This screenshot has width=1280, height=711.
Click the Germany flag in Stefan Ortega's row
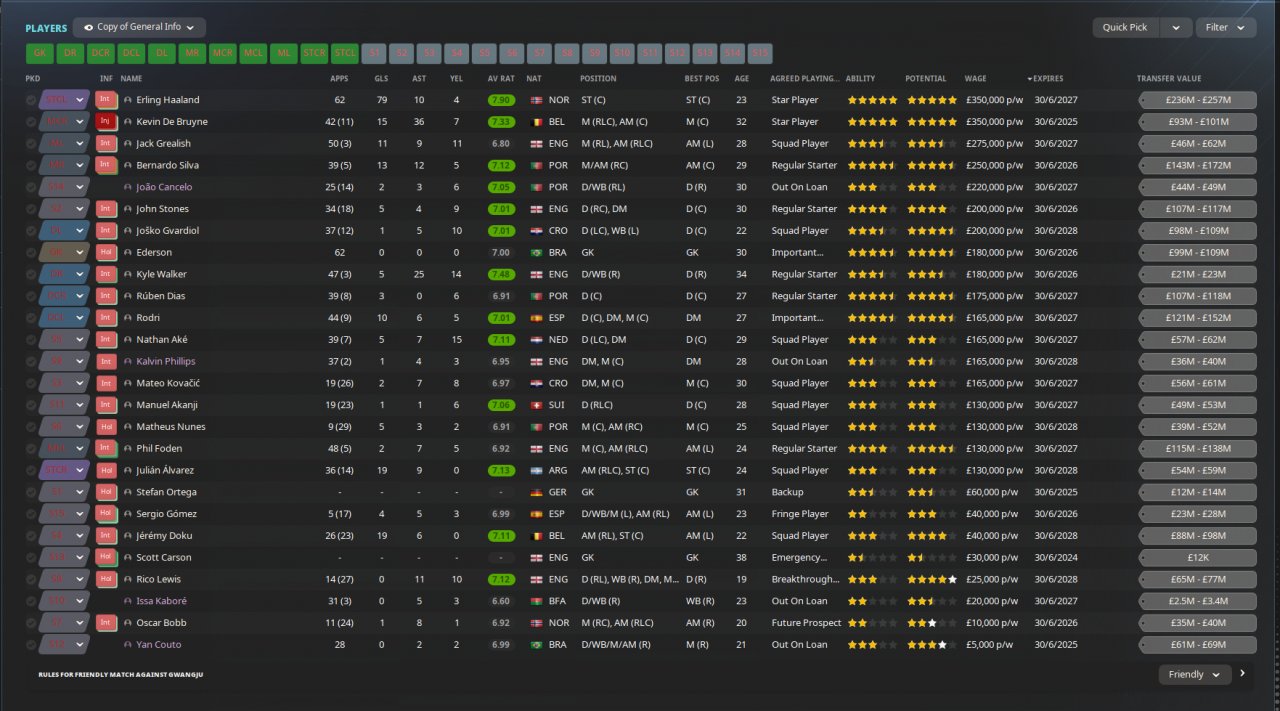pyautogui.click(x=535, y=493)
